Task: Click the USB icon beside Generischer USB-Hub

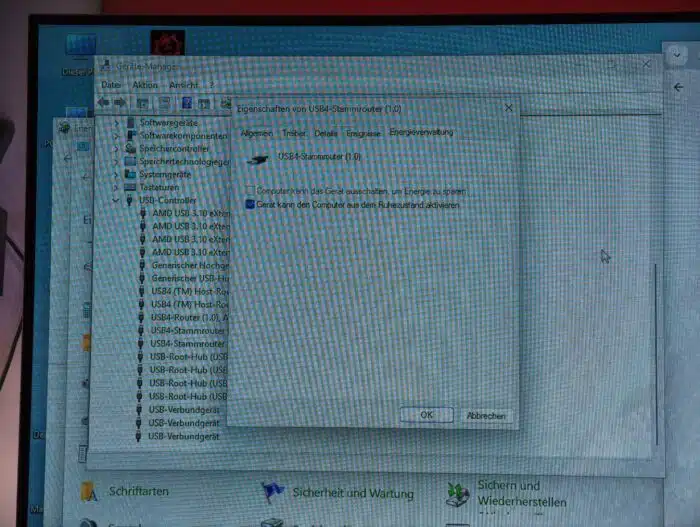Action: click(142, 278)
